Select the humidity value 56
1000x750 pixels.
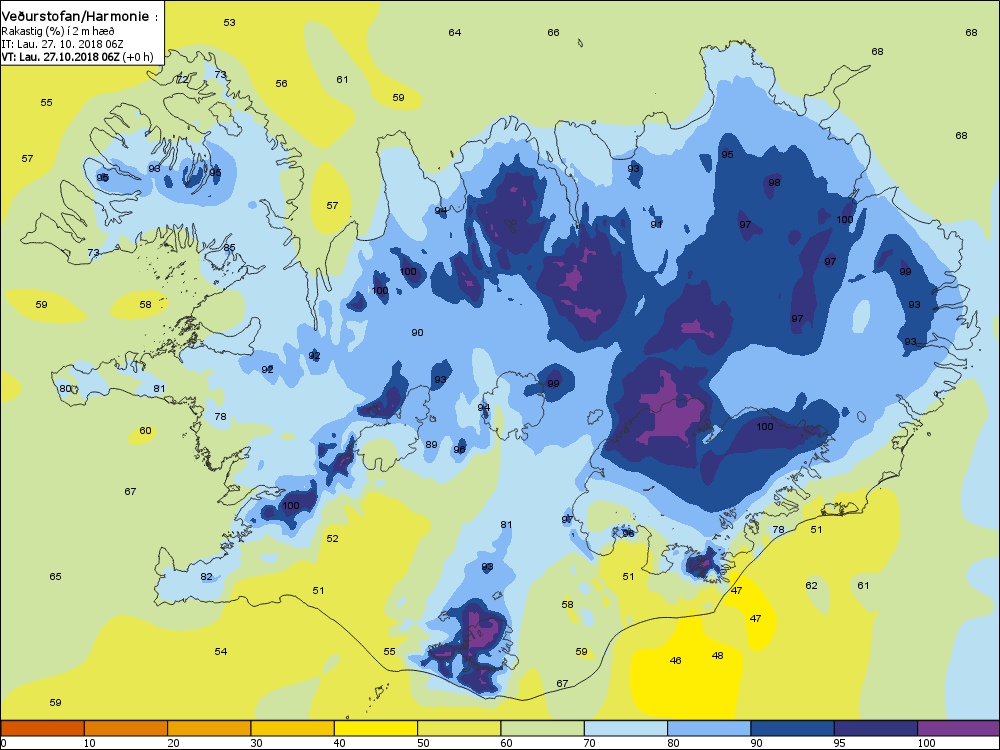pos(282,84)
